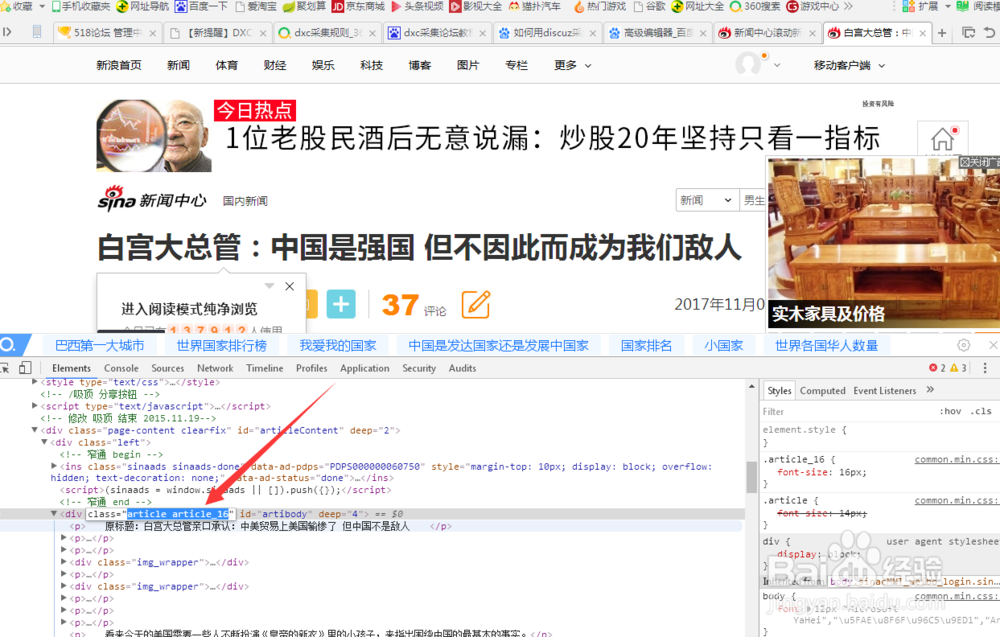Open the 新闻 search type dropdown
Image resolution: width=1000 pixels, height=637 pixels.
tap(707, 200)
